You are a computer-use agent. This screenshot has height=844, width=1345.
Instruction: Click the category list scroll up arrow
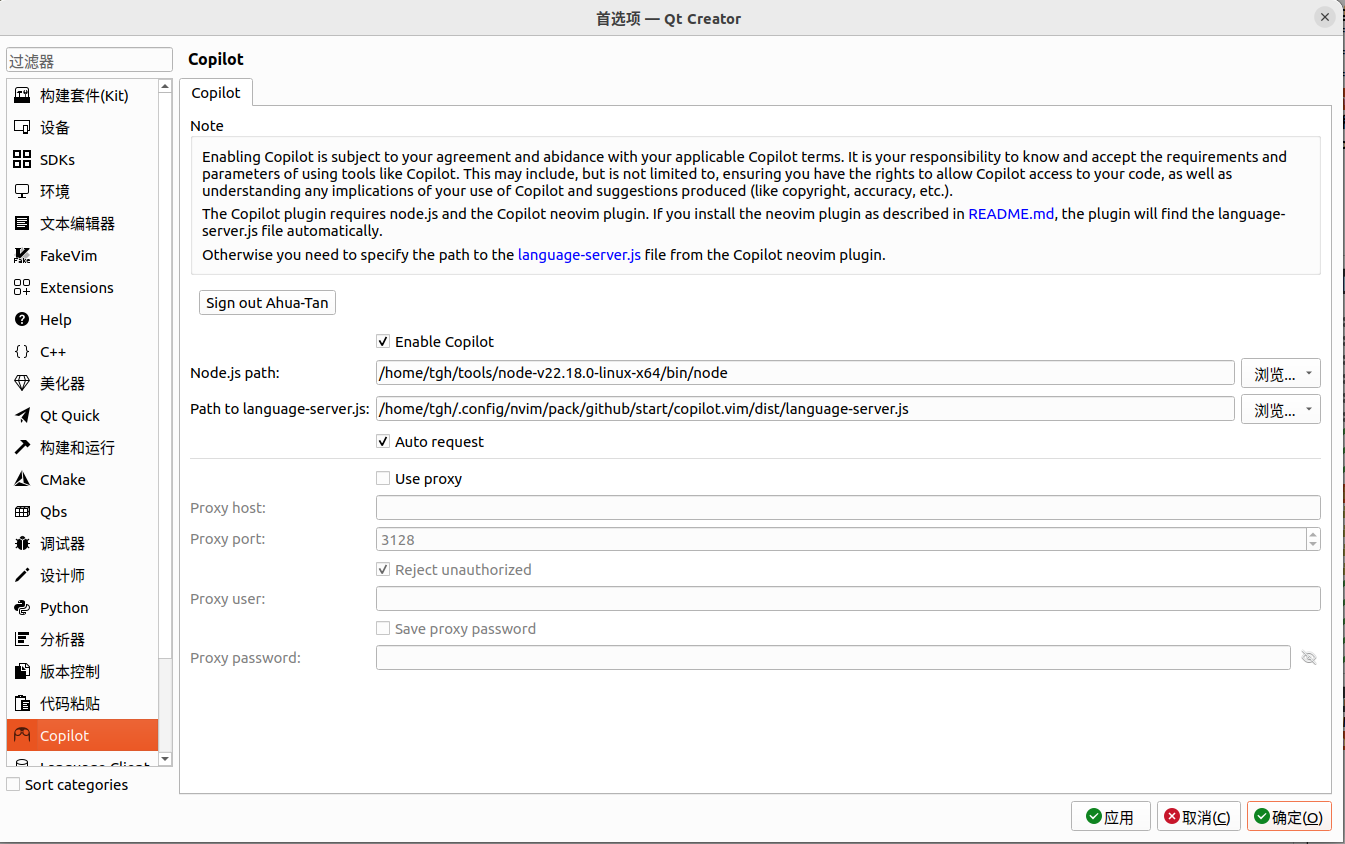pyautogui.click(x=166, y=86)
